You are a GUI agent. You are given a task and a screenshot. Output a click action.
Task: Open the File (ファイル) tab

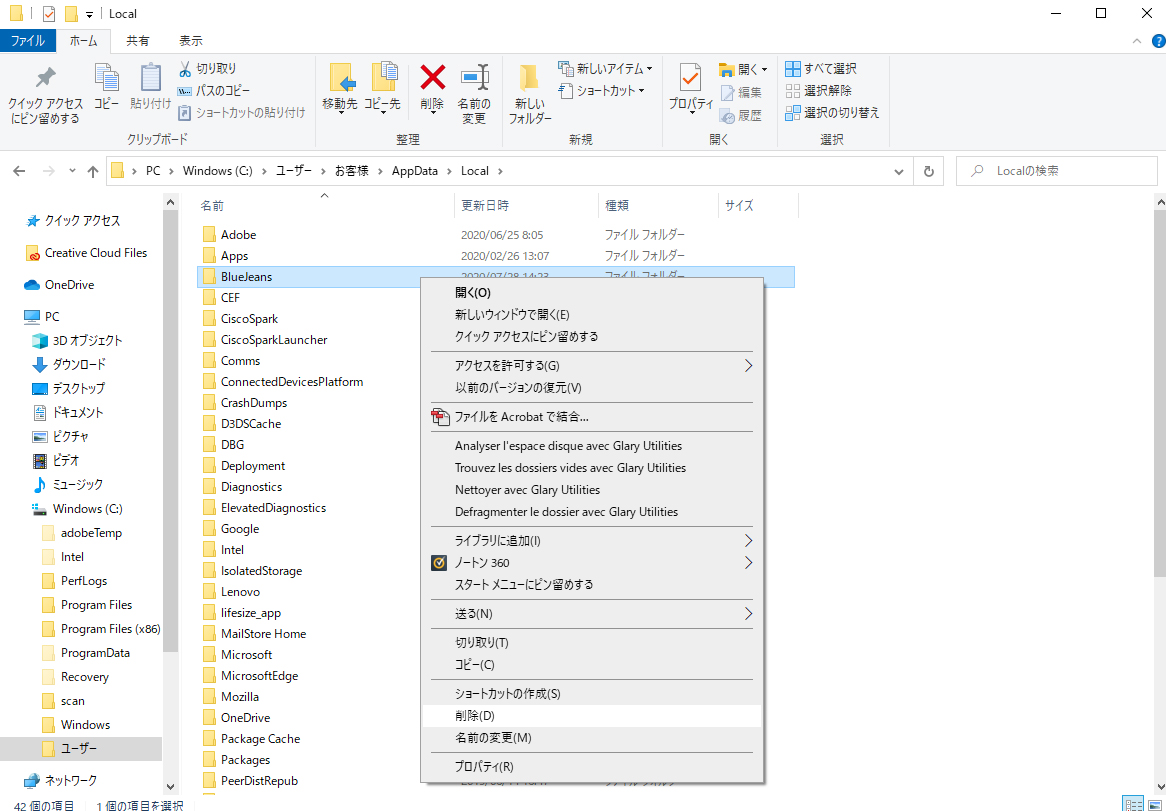(28, 41)
